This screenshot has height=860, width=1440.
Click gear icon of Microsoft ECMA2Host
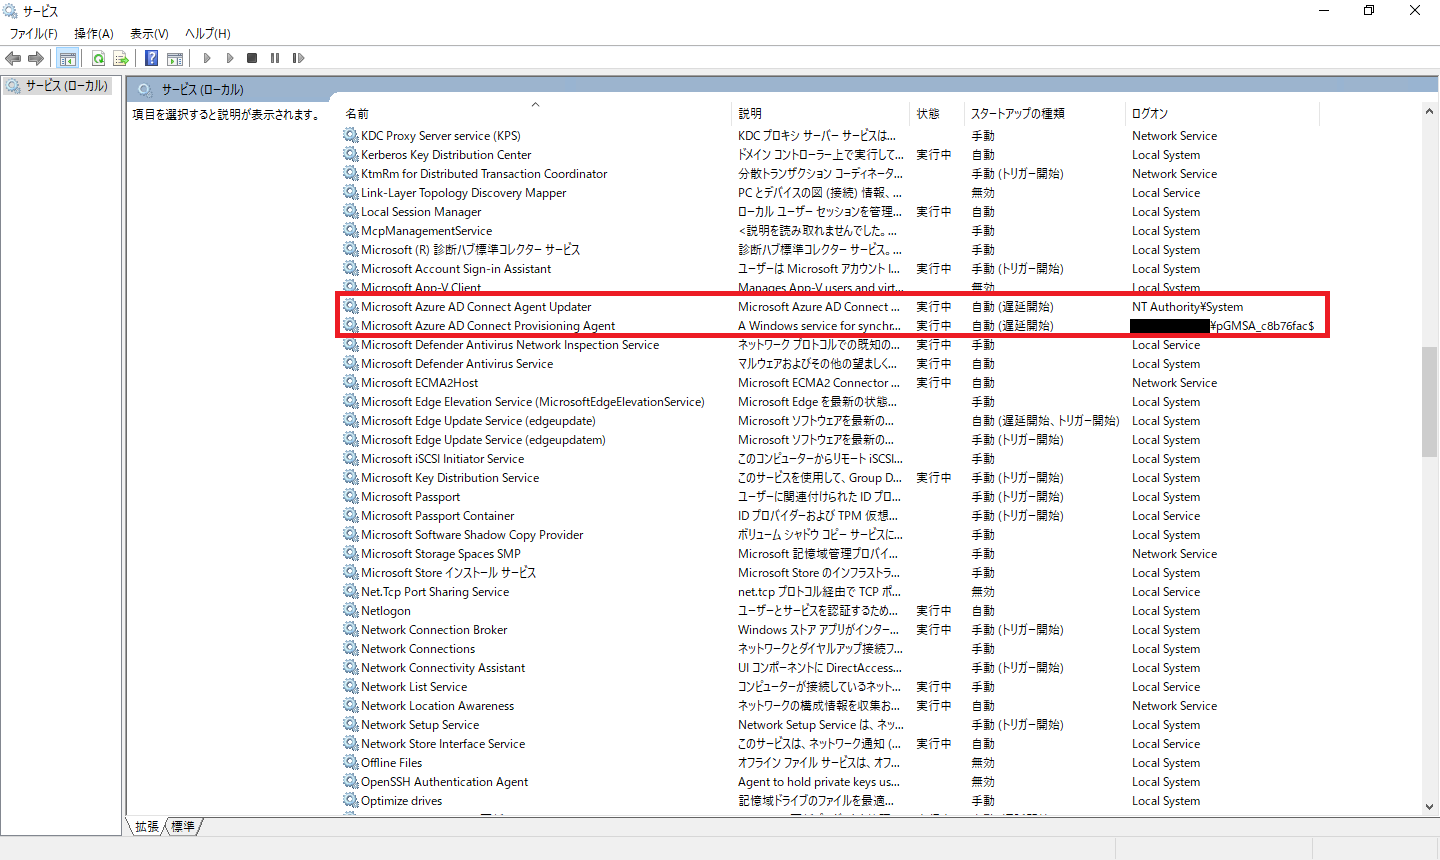350,382
